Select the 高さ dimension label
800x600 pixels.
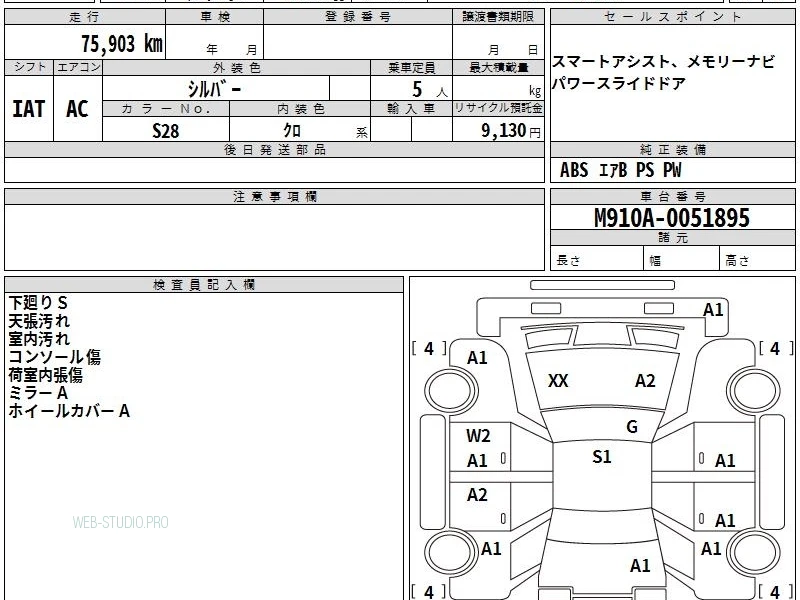(x=737, y=260)
